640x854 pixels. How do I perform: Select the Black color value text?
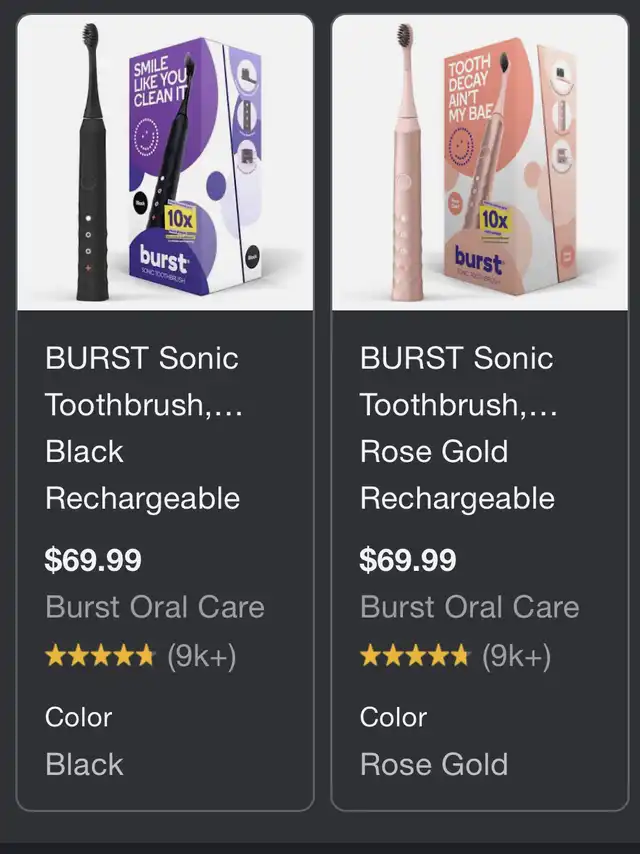point(84,764)
